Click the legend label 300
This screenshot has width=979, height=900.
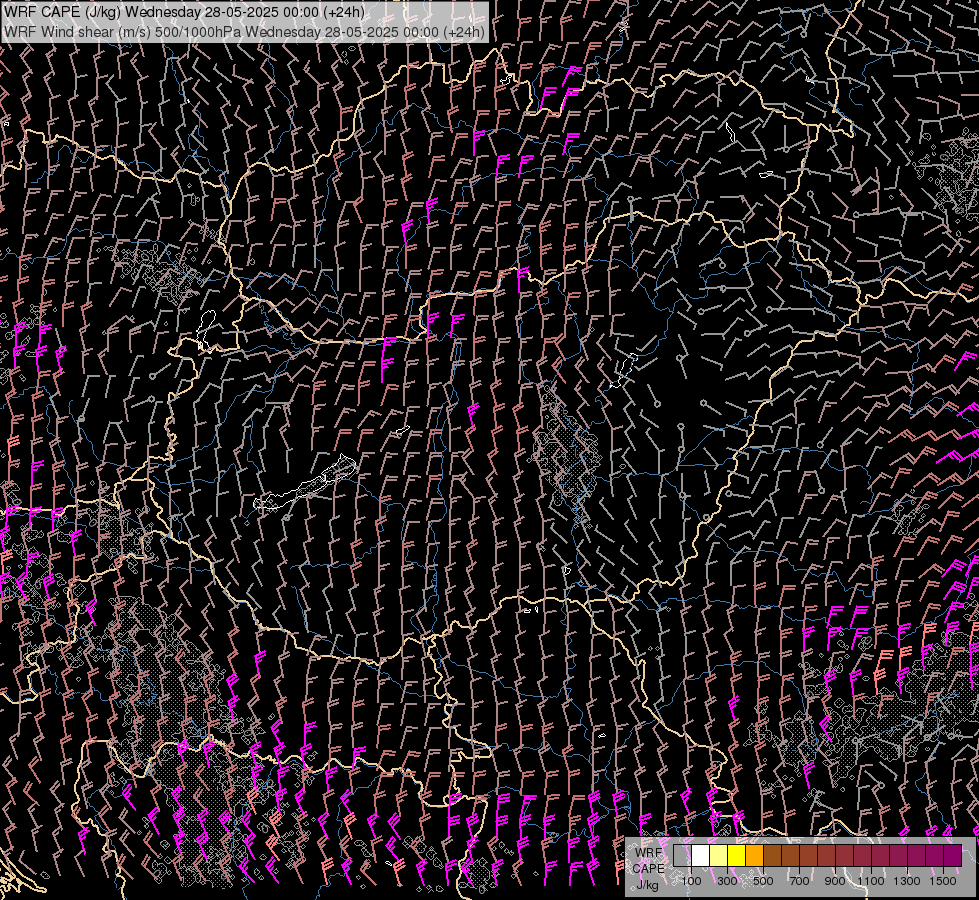727,881
